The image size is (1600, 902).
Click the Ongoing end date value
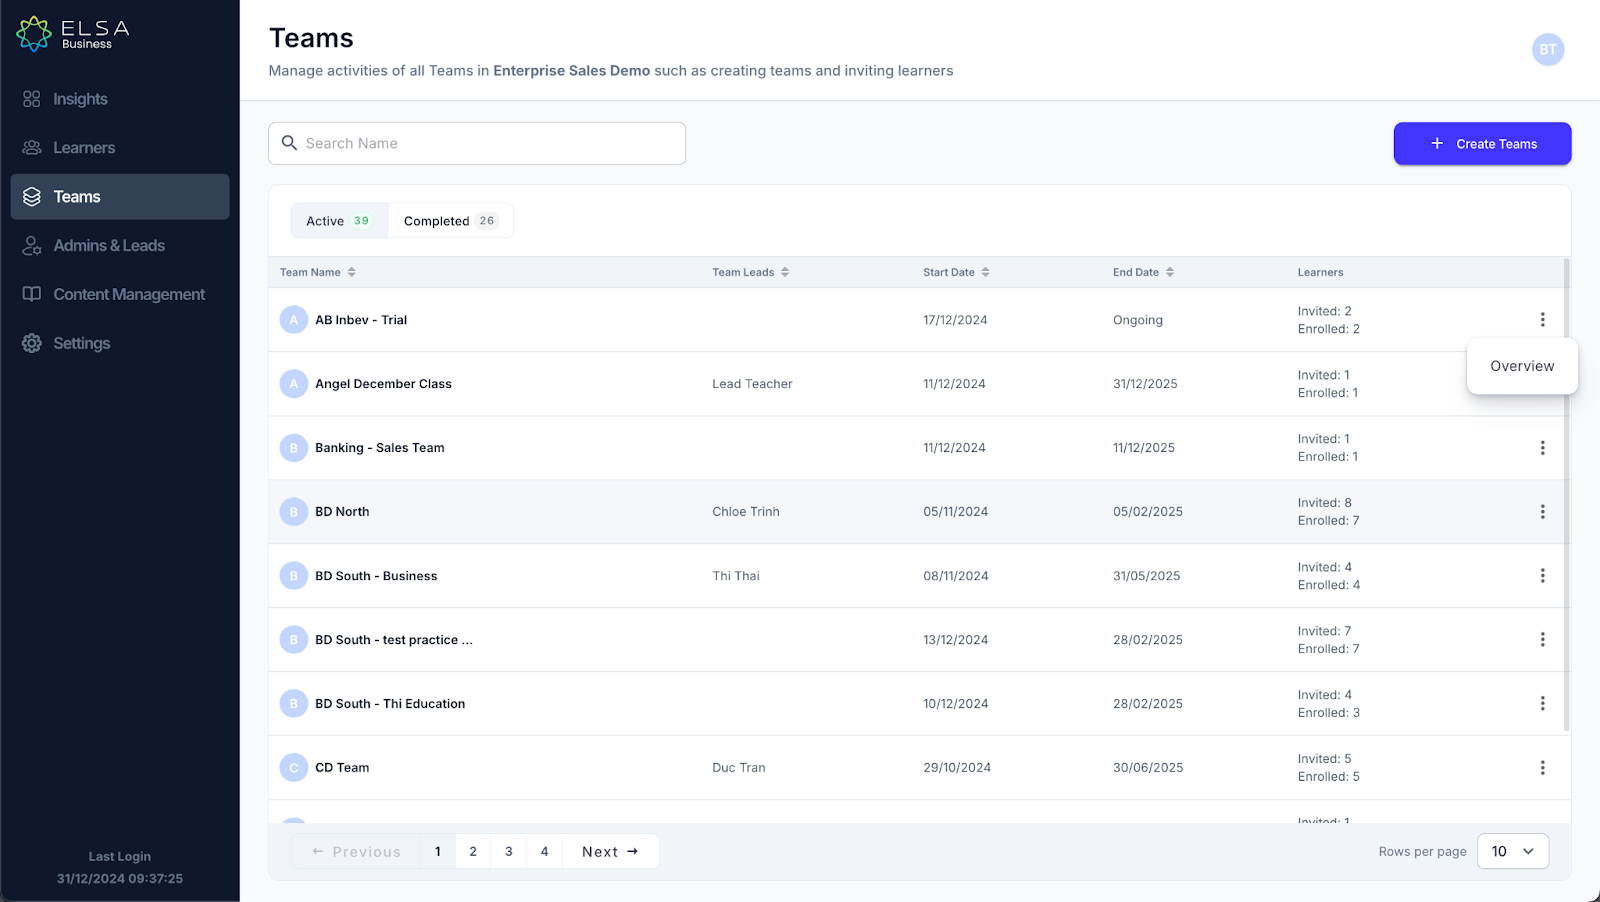pos(1138,320)
